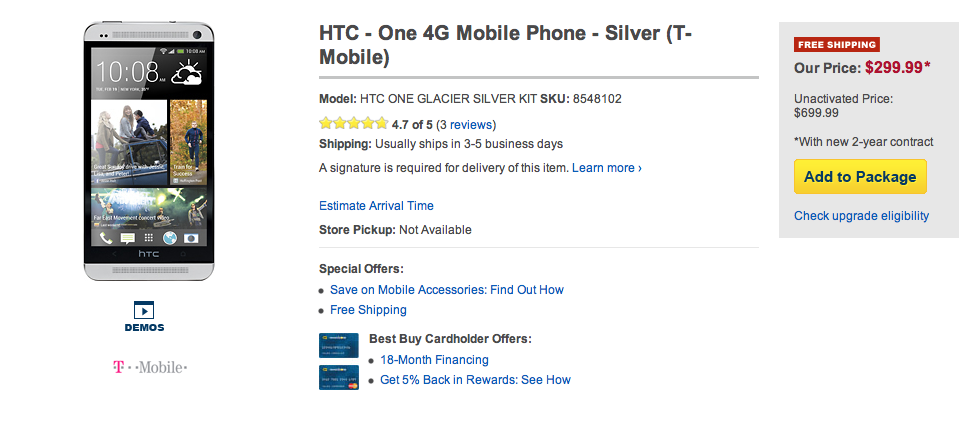Viewport: 961px width, 447px height.
Task: Click the Demos play icon
Action: (x=143, y=309)
